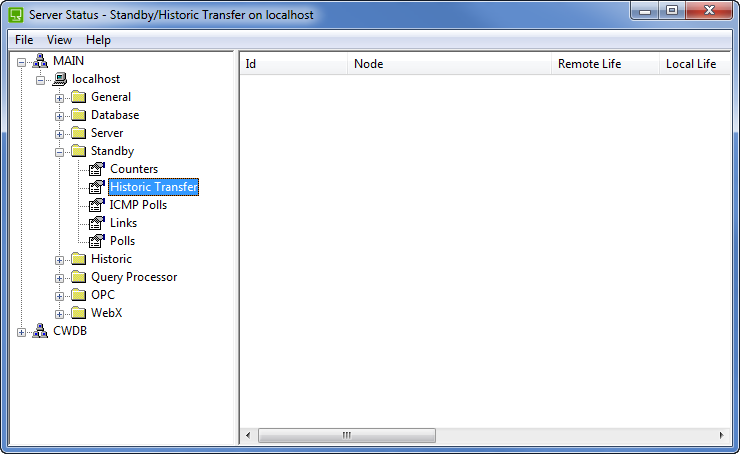Expand the CWDB system tree node

point(22,332)
